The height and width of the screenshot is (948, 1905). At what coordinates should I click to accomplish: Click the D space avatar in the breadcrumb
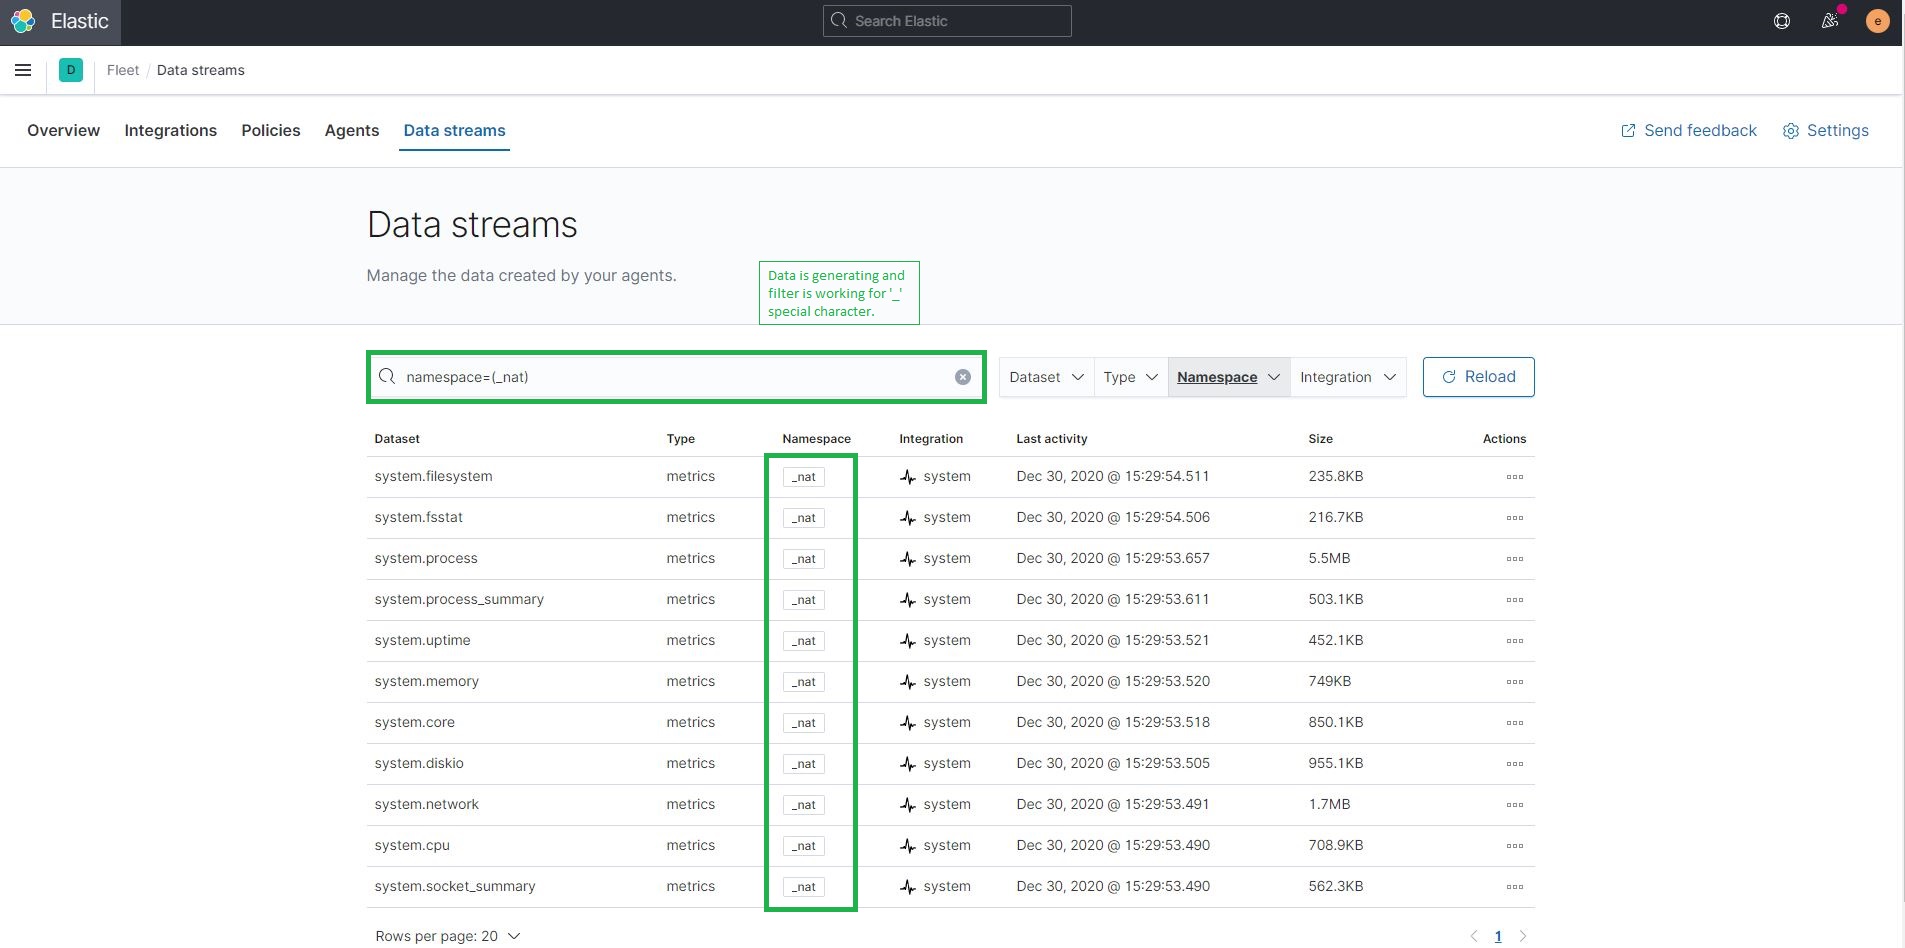70,70
